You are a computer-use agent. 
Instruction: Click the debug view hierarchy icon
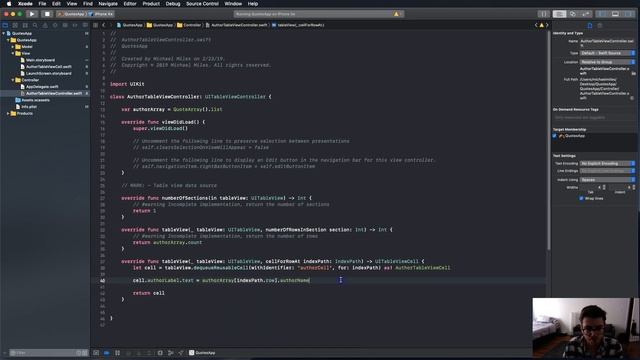[x=160, y=353]
